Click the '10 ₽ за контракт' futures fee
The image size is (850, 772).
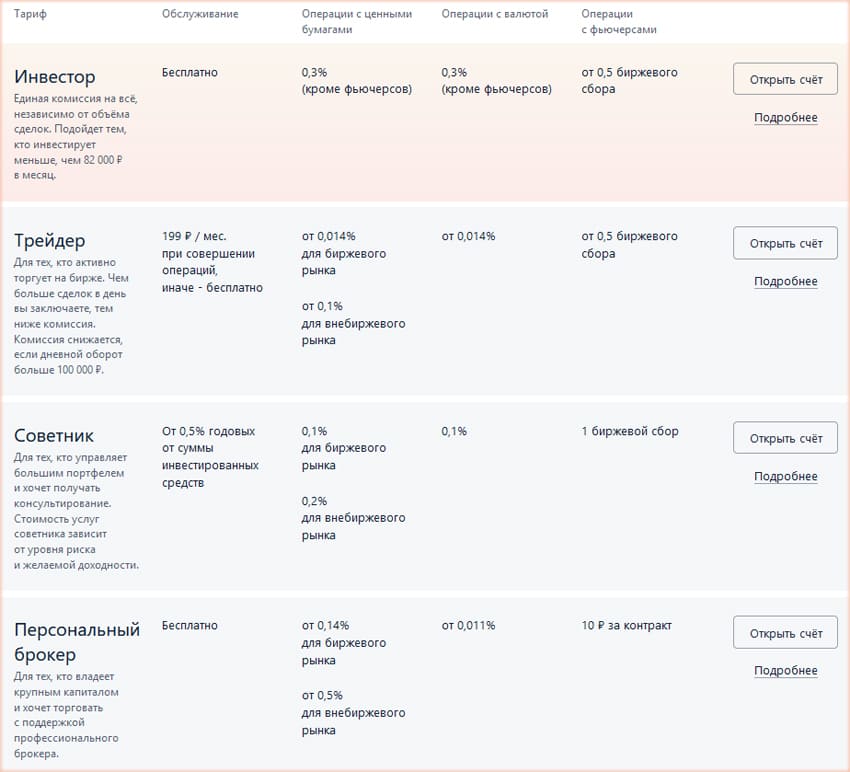click(x=626, y=626)
